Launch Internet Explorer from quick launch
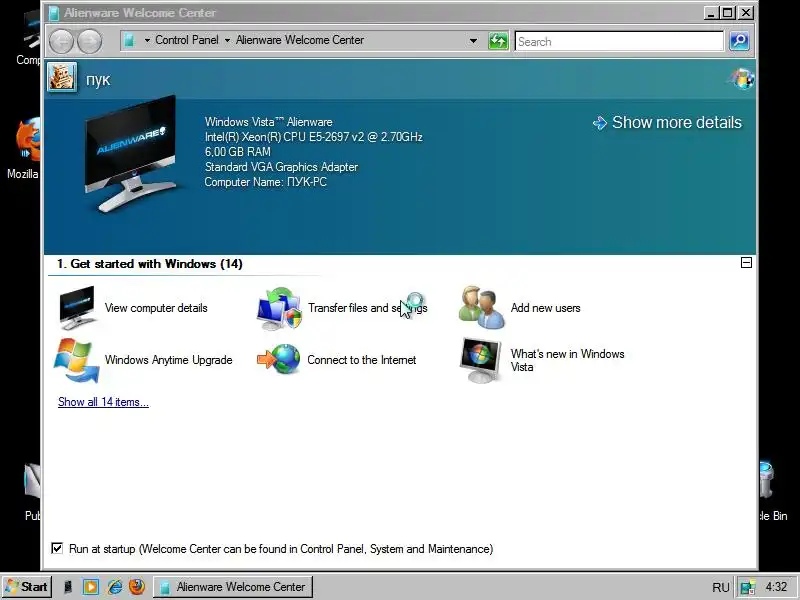Screen dimensions: 800x600 [114, 587]
